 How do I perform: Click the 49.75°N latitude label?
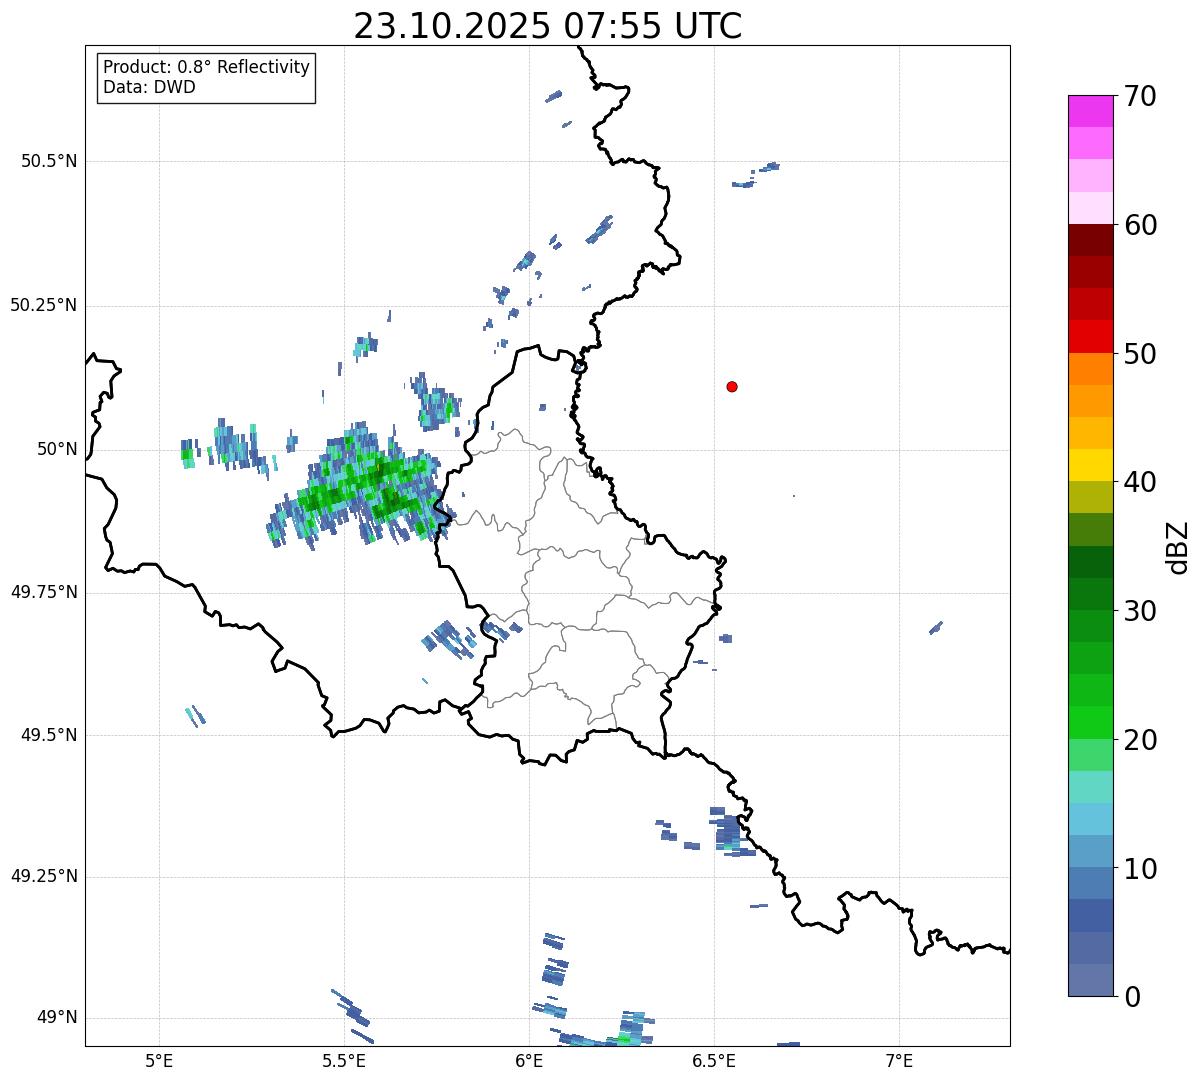44,592
